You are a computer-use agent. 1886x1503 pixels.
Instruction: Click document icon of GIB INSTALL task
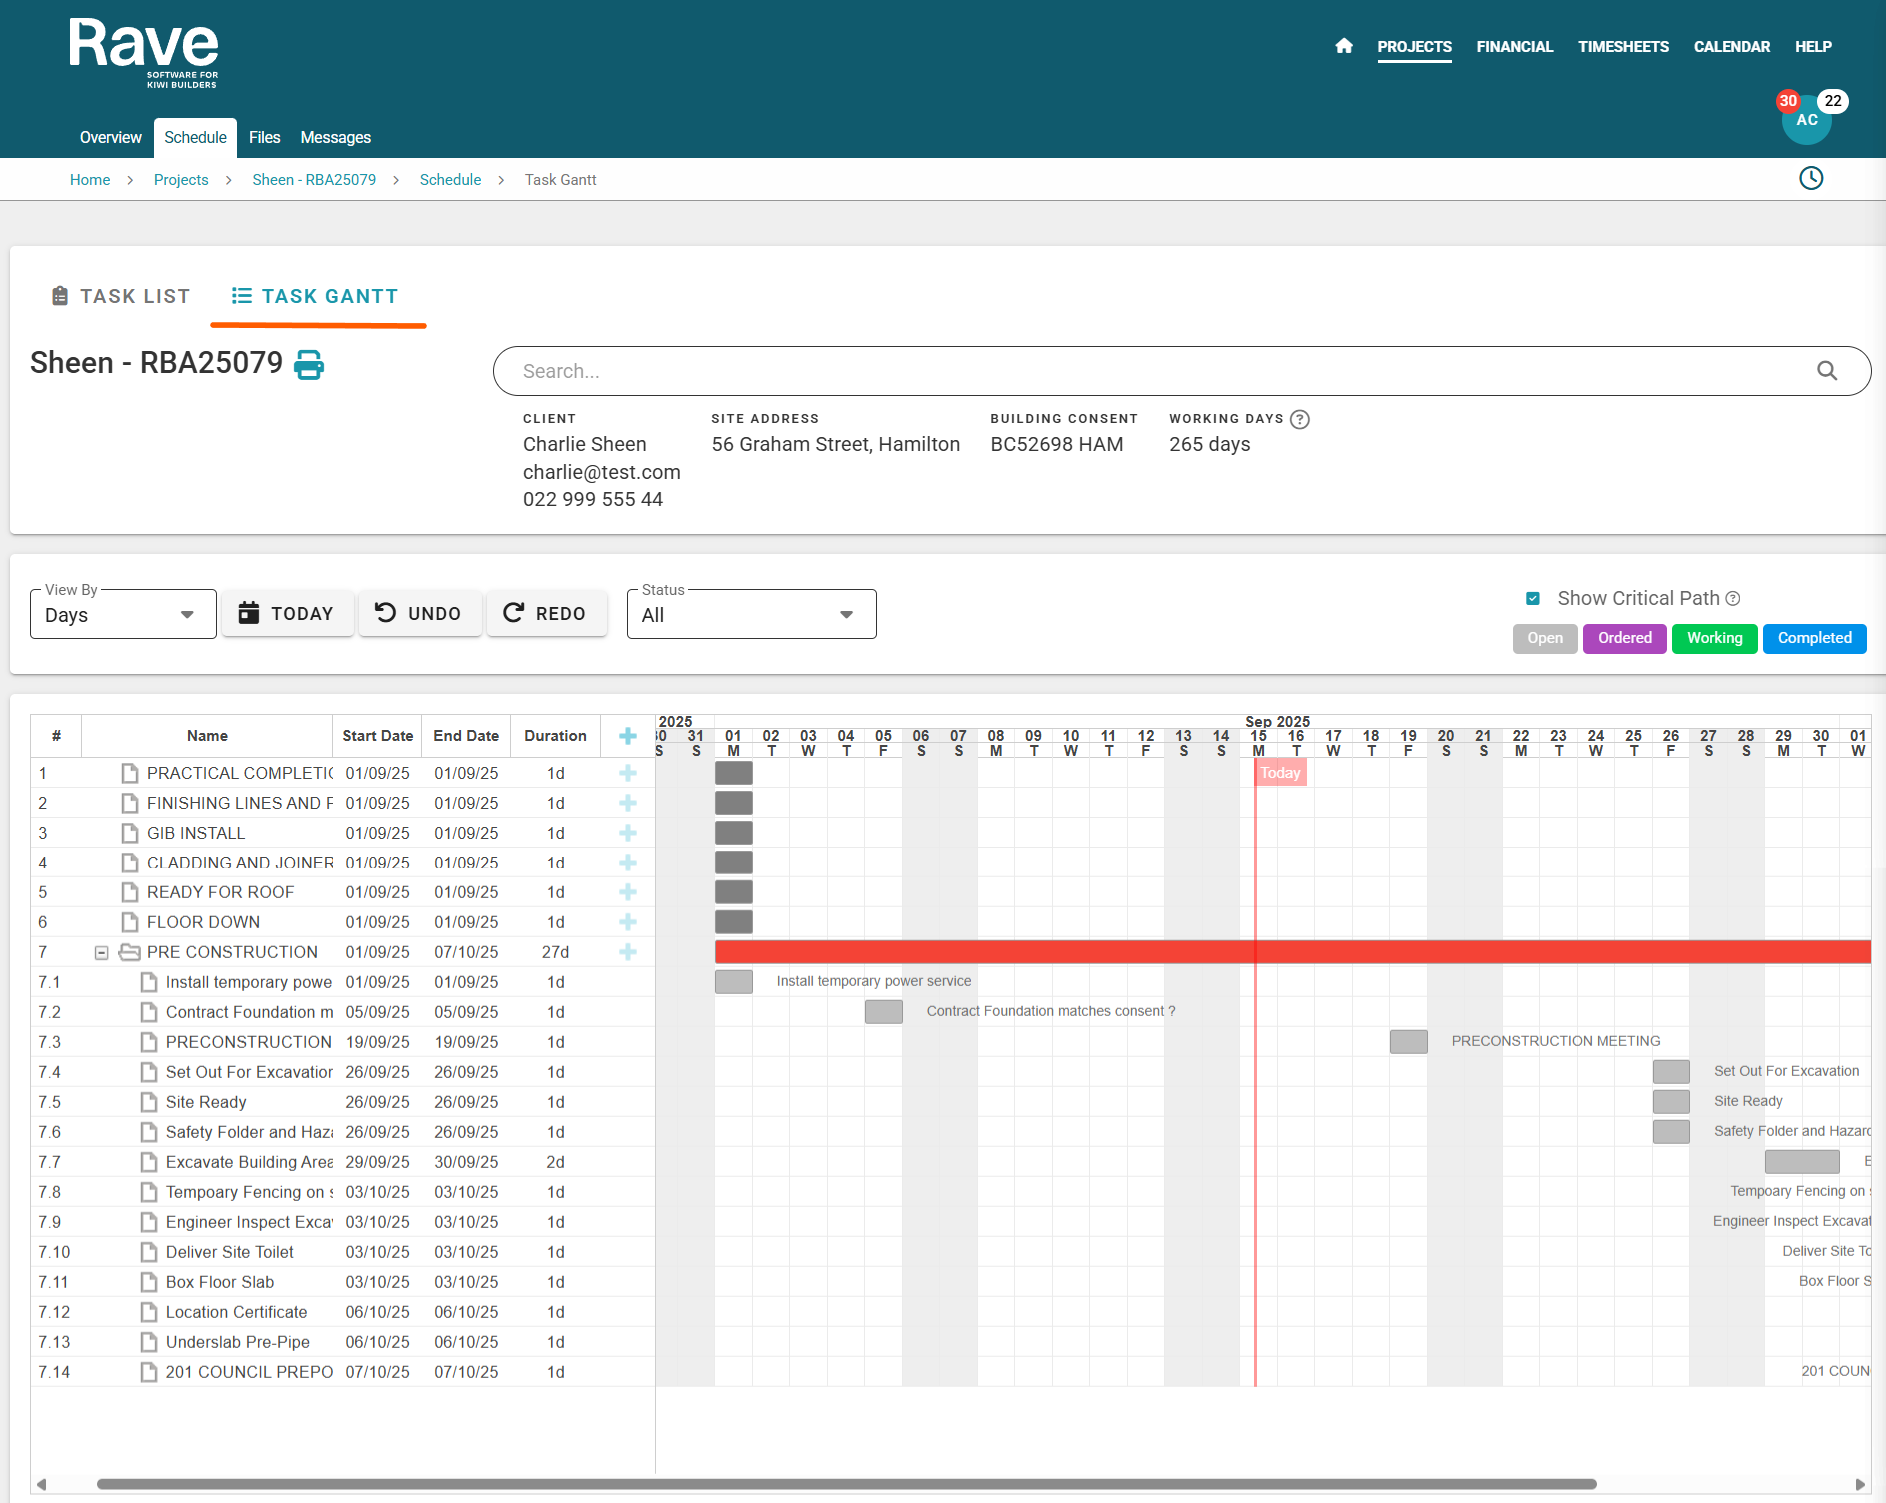[130, 833]
